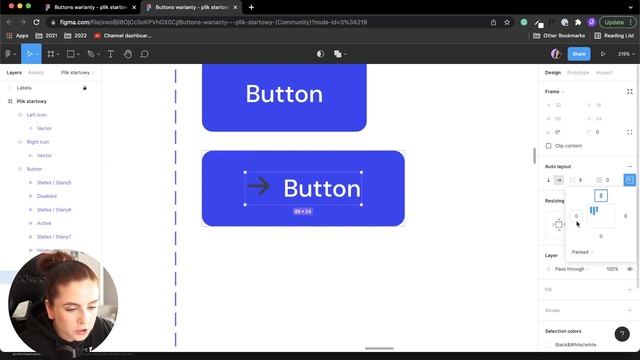Open the Frame type dropdown
Image resolution: width=640 pixels, height=360 pixels.
pyautogui.click(x=554, y=91)
